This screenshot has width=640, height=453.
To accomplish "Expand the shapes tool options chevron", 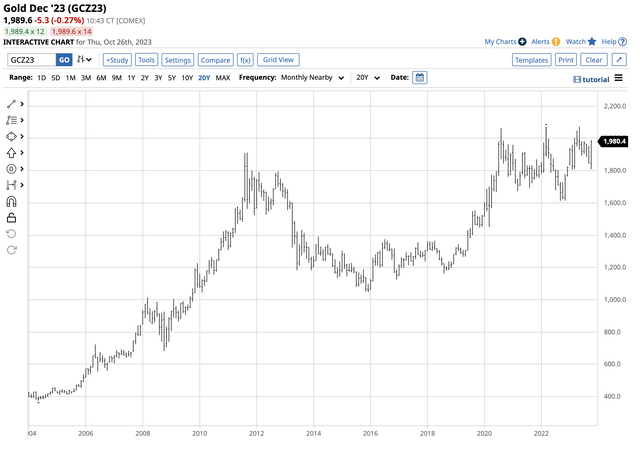I will coord(22,136).
